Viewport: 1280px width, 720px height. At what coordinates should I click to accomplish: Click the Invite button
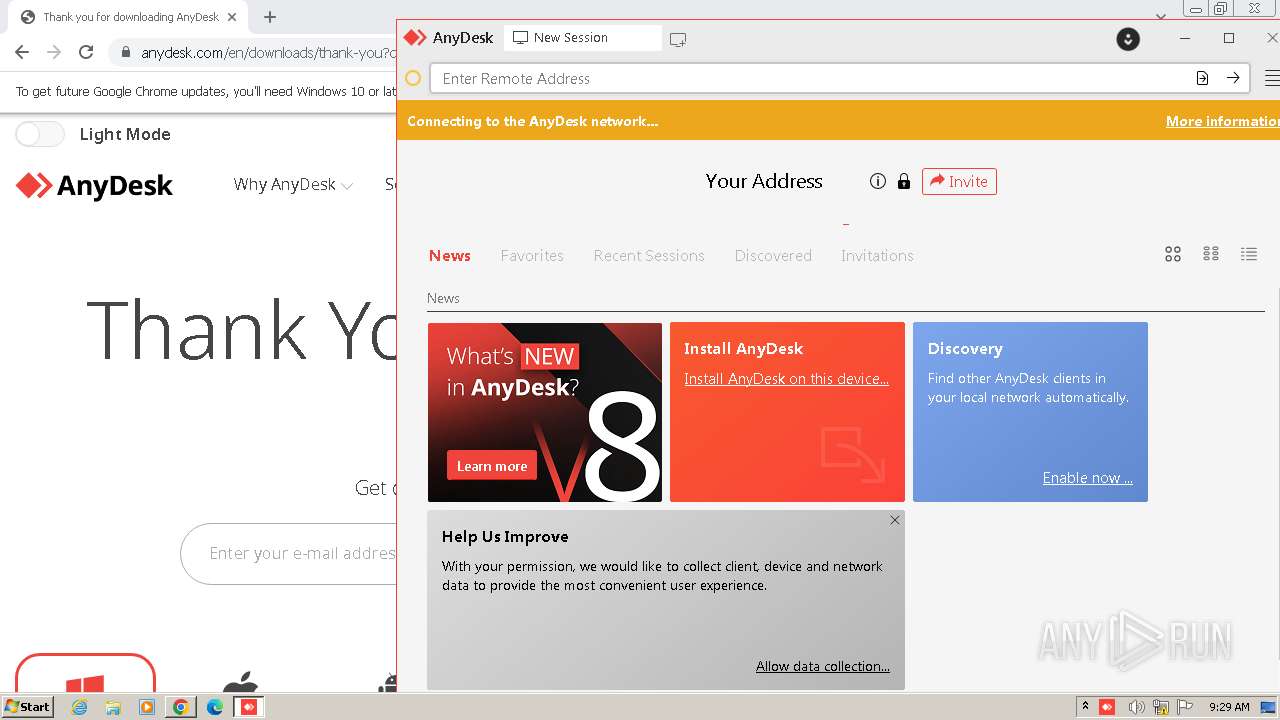pos(959,181)
